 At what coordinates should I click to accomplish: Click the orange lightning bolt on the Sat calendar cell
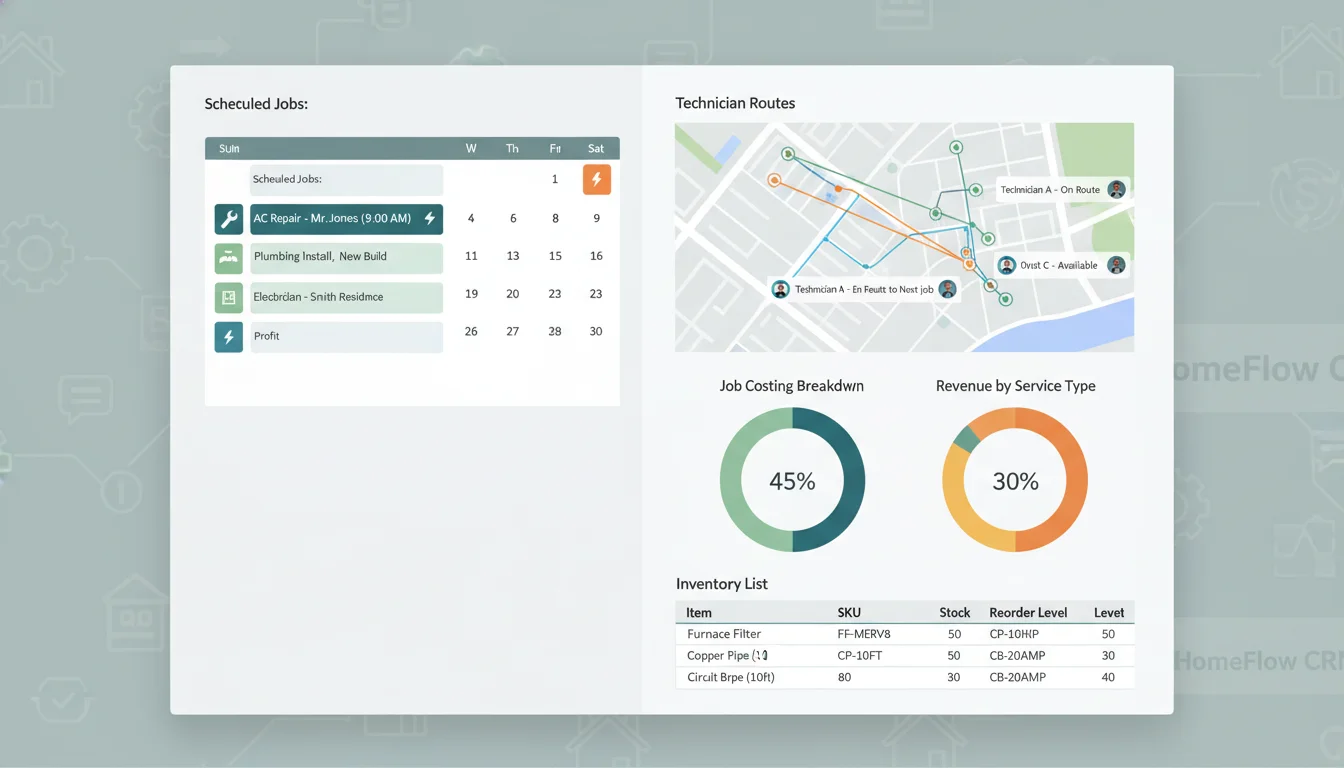(596, 179)
